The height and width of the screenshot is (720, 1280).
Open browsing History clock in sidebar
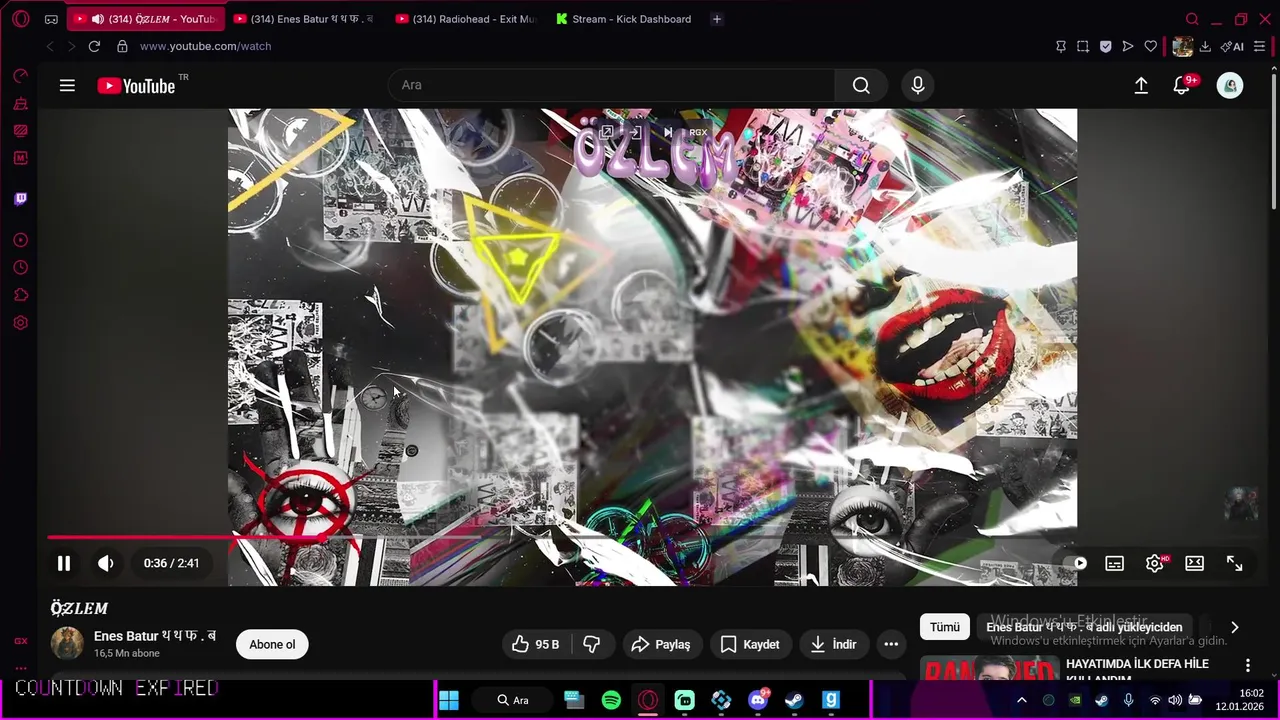tap(21, 268)
